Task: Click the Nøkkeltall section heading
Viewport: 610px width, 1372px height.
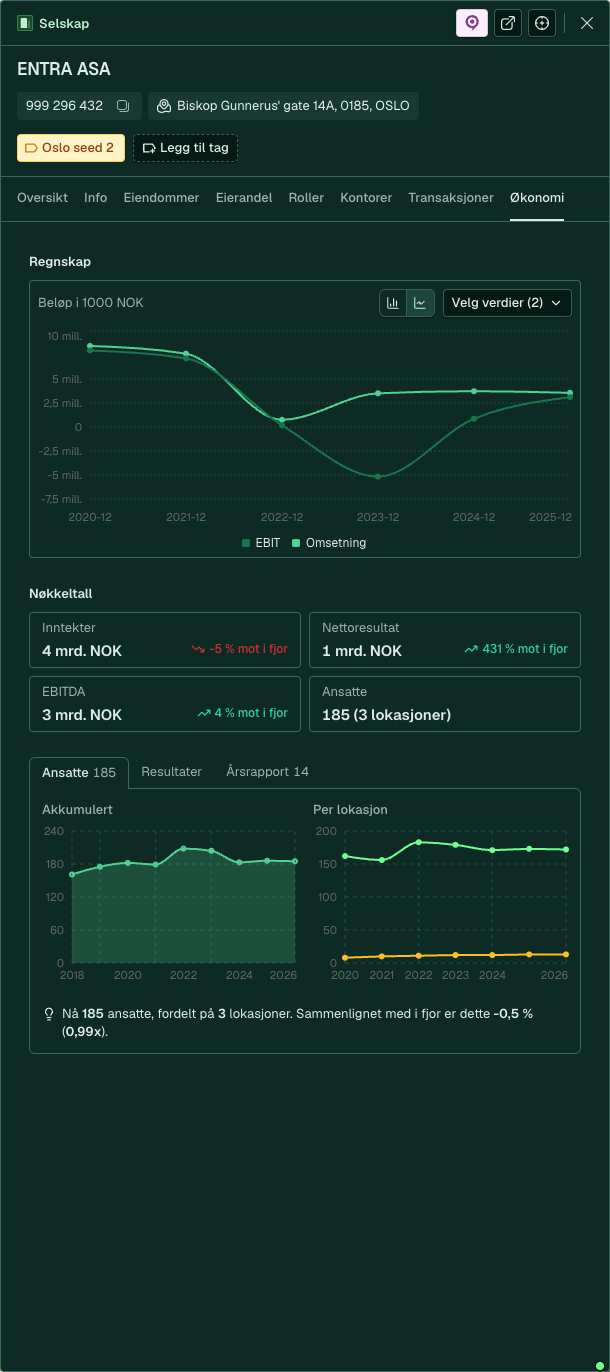Action: tap(61, 594)
